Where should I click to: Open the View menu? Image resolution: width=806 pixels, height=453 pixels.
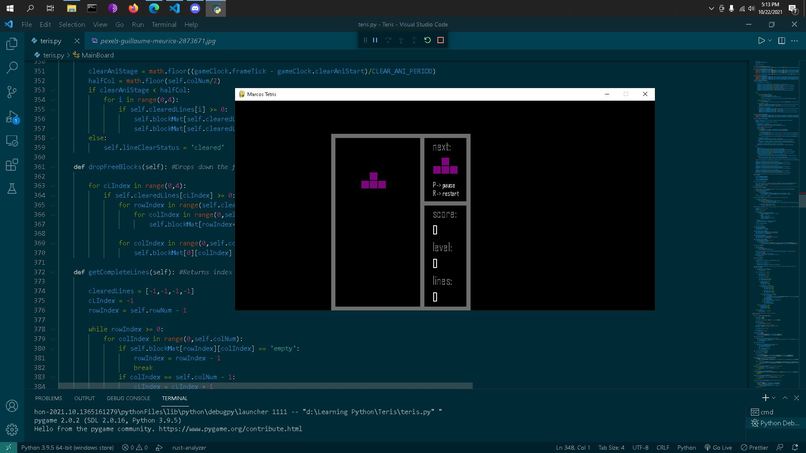click(100, 24)
